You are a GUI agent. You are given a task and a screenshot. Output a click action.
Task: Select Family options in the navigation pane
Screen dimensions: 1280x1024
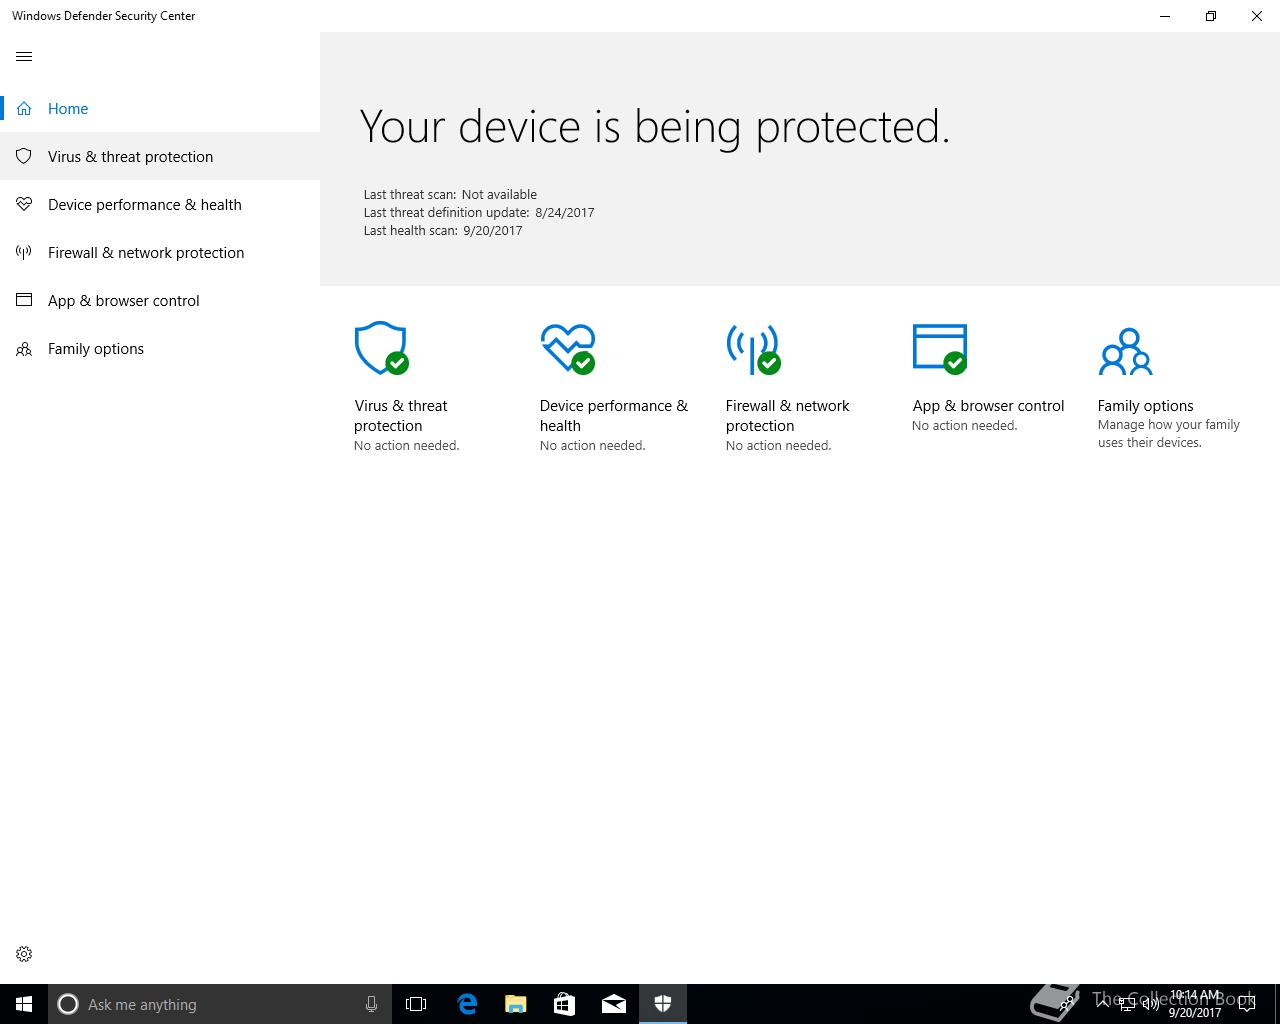(160, 348)
